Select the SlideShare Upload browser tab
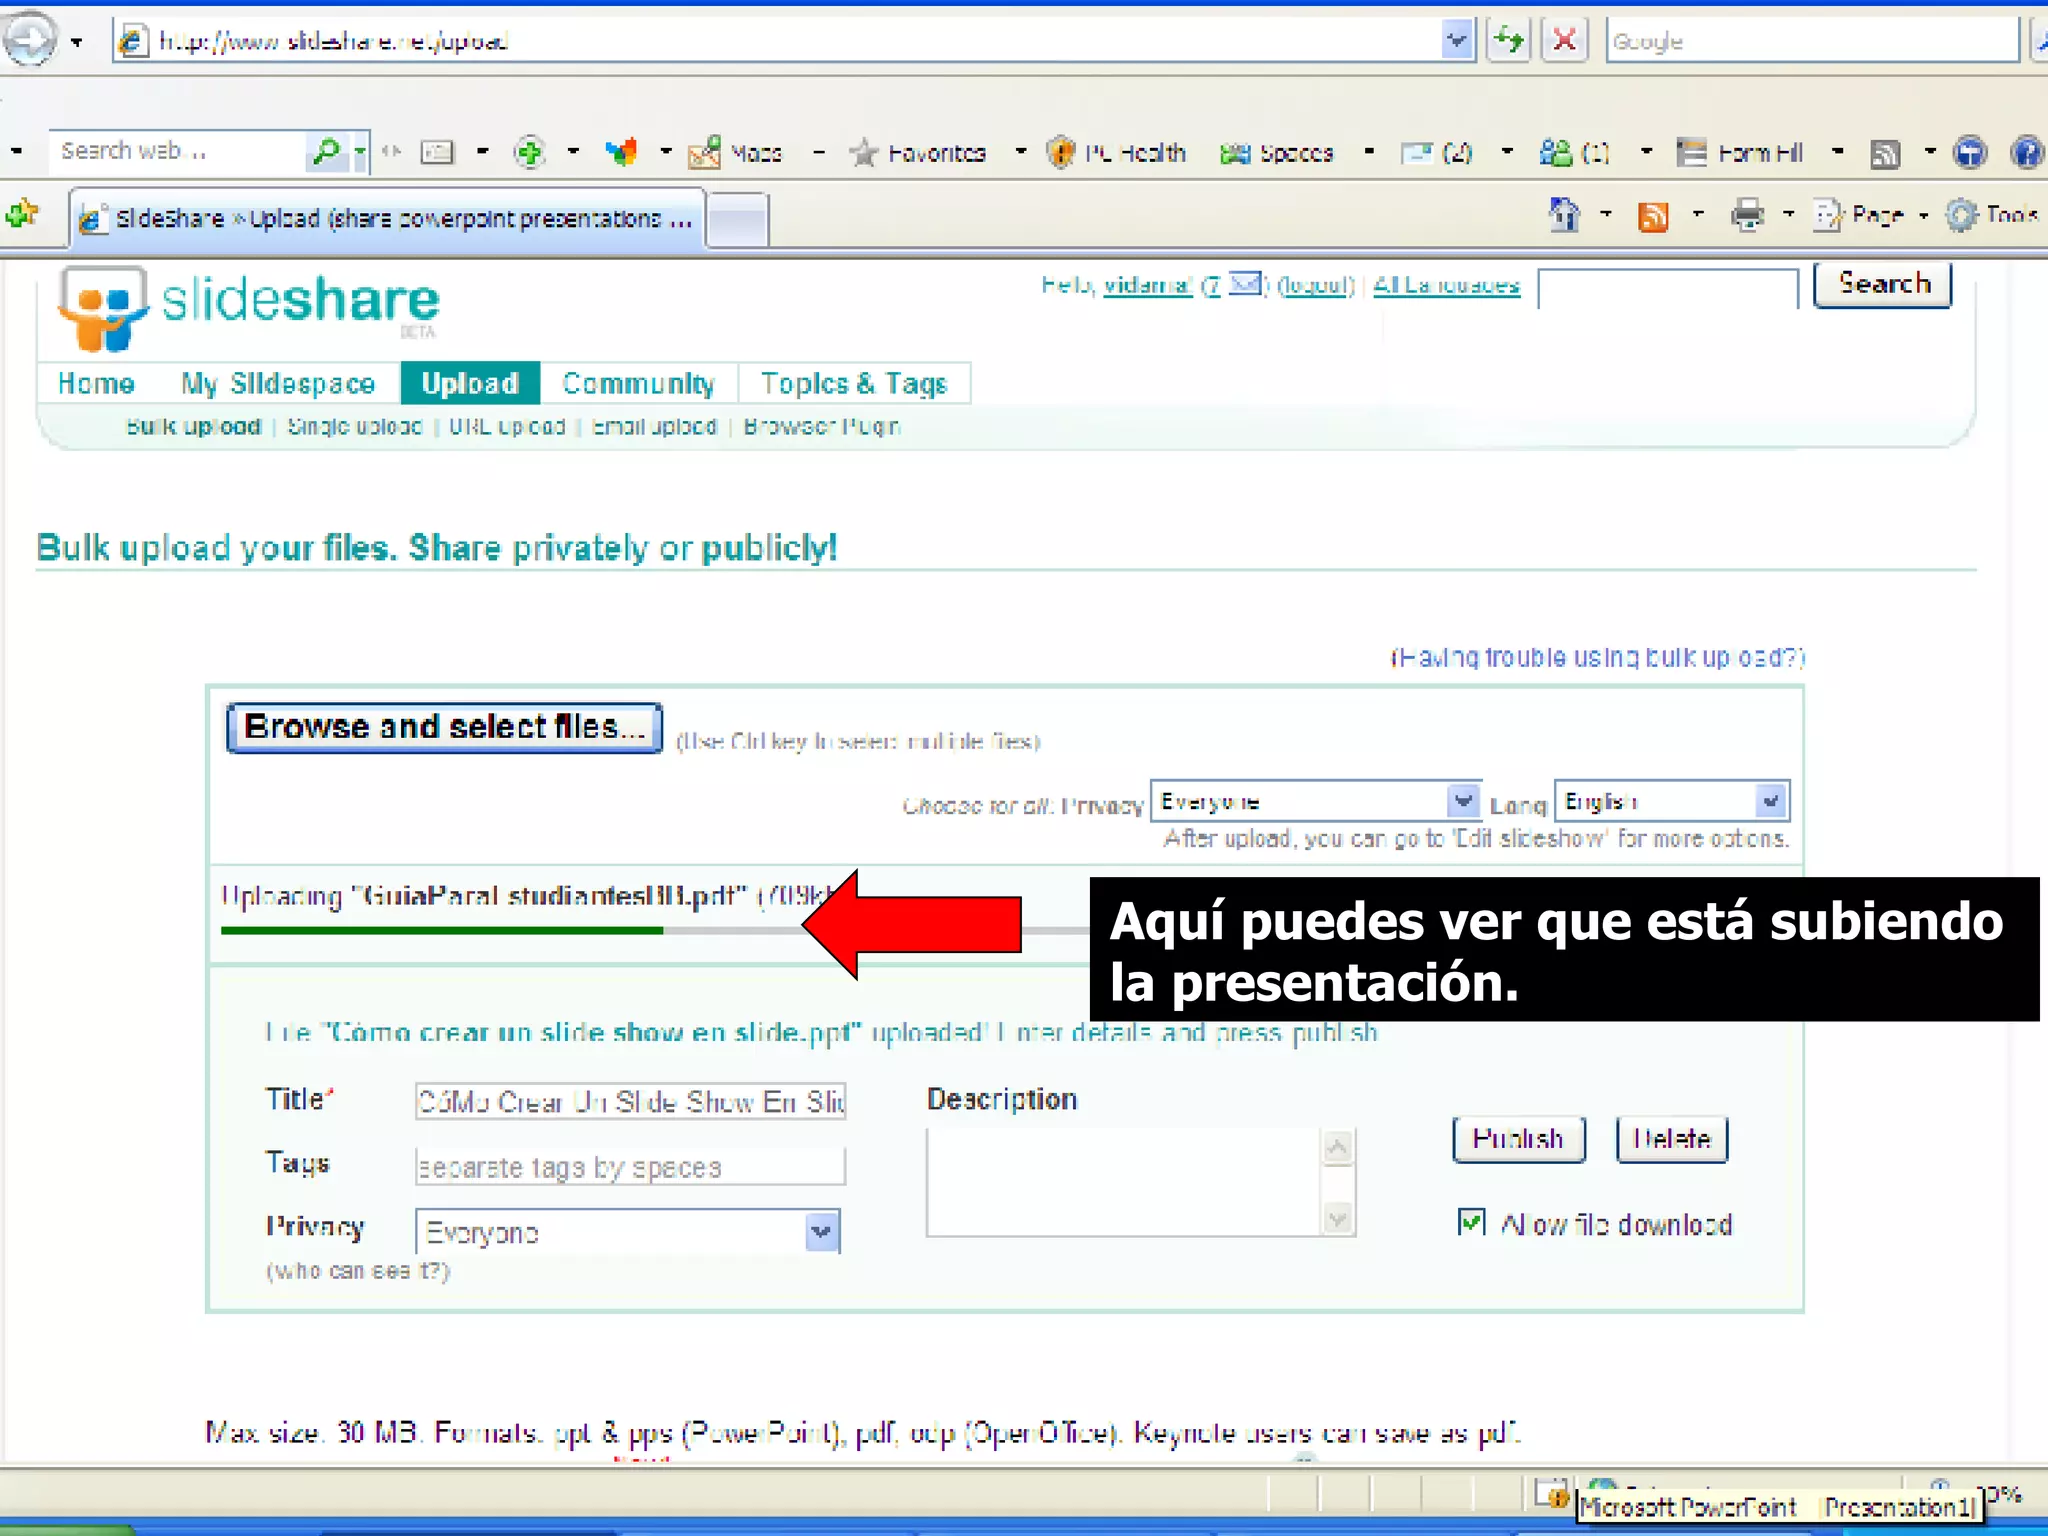The width and height of the screenshot is (2048, 1536). (x=388, y=218)
